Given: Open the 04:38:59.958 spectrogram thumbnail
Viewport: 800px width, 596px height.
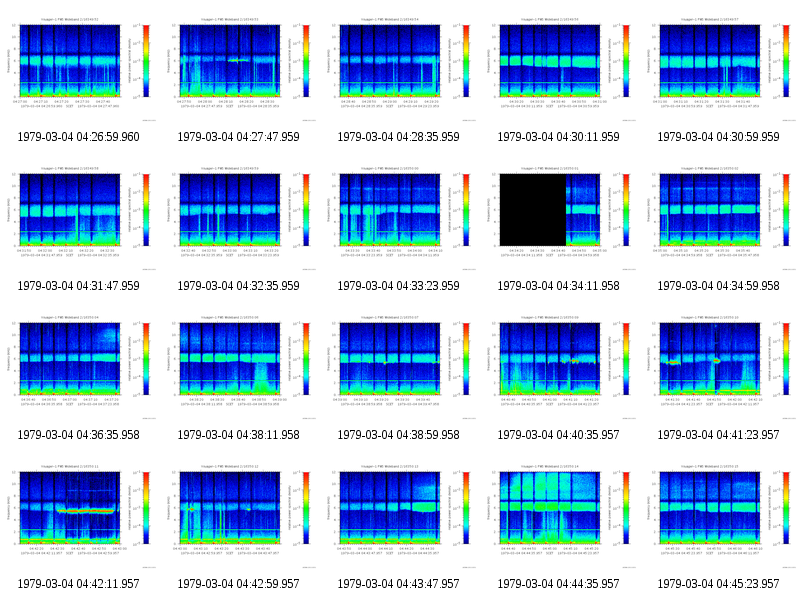Looking at the screenshot, I should point(398,367).
